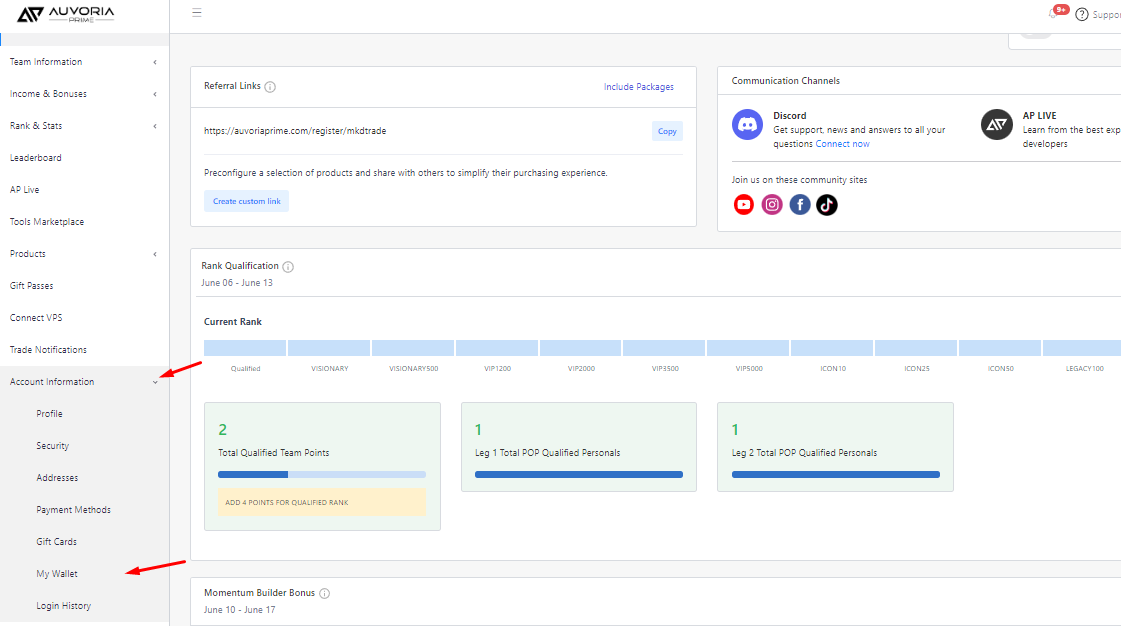Collapse Account Information chevron
Image resolution: width=1121 pixels, height=626 pixels.
pyautogui.click(x=155, y=382)
